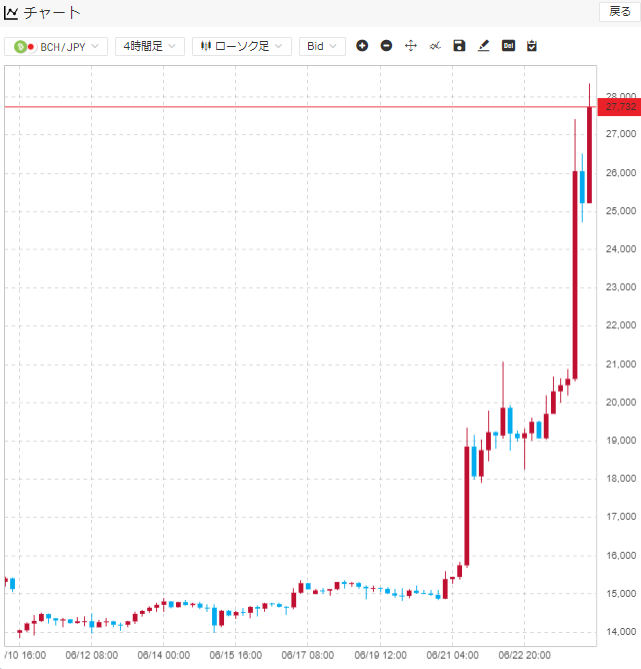Click the 20,000 price axis label
Screen dimensions: 641x669
[x=621, y=402]
